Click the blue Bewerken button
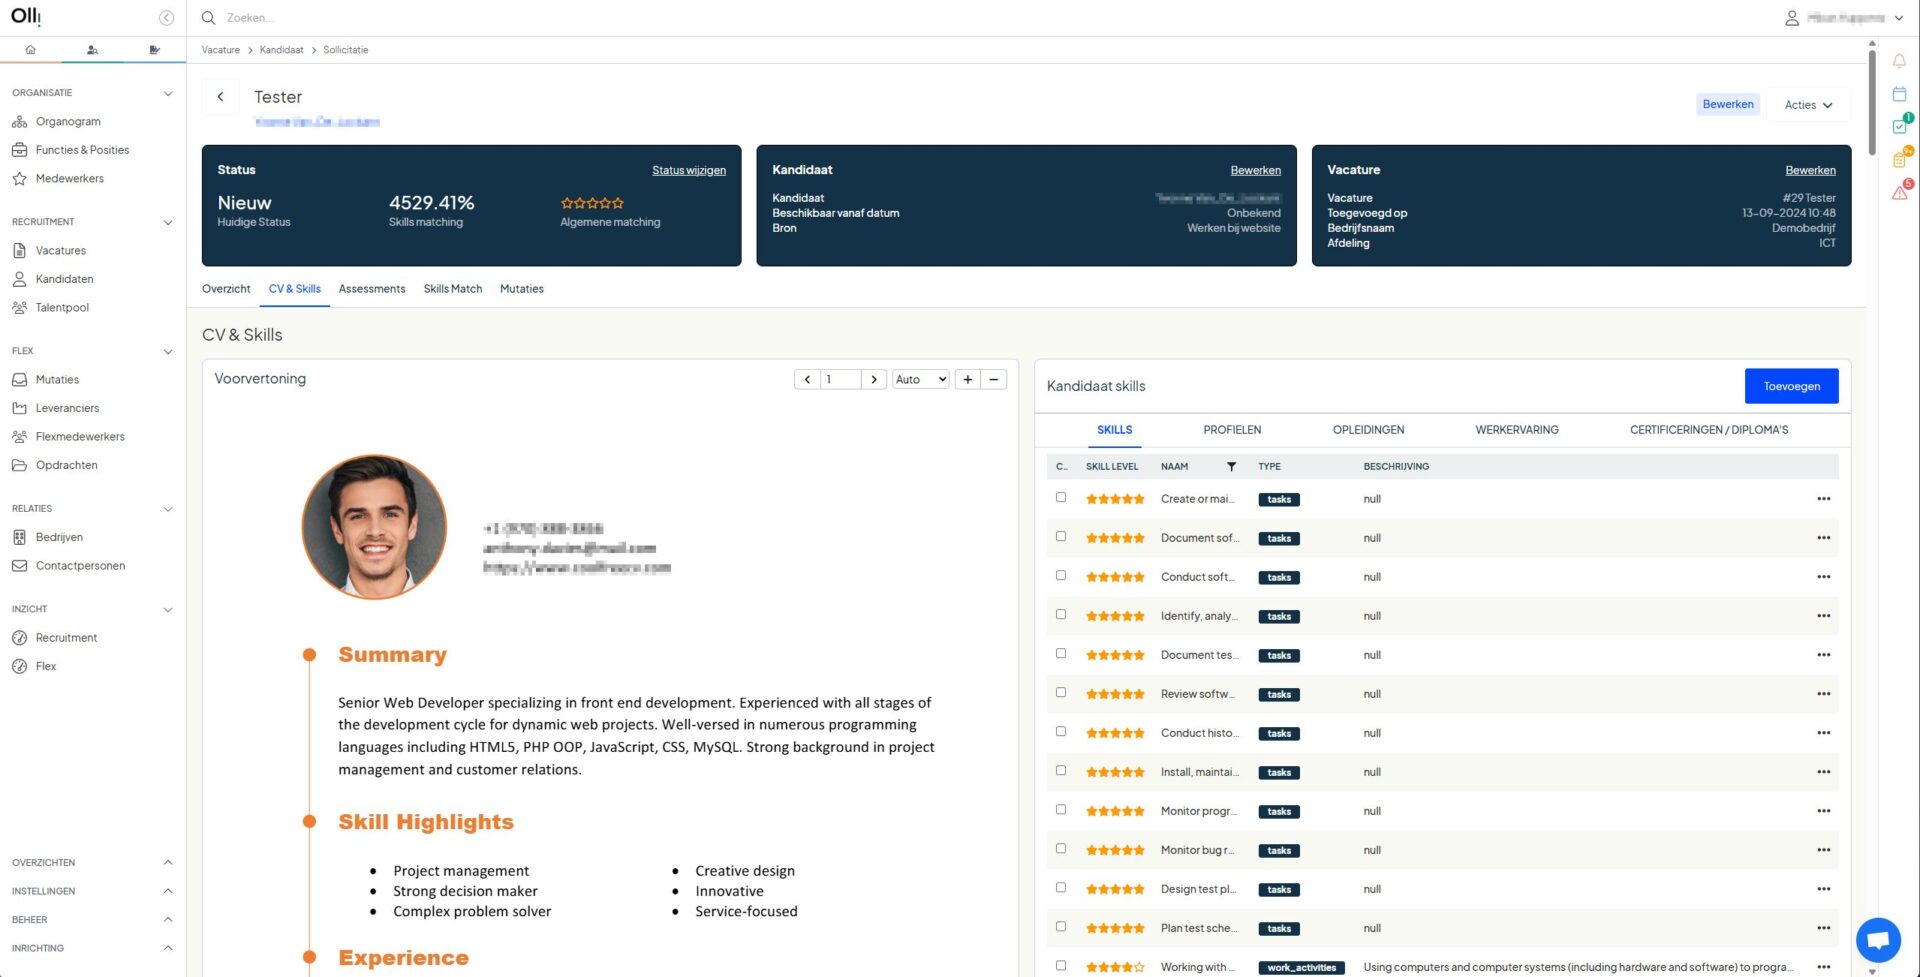 click(1728, 104)
